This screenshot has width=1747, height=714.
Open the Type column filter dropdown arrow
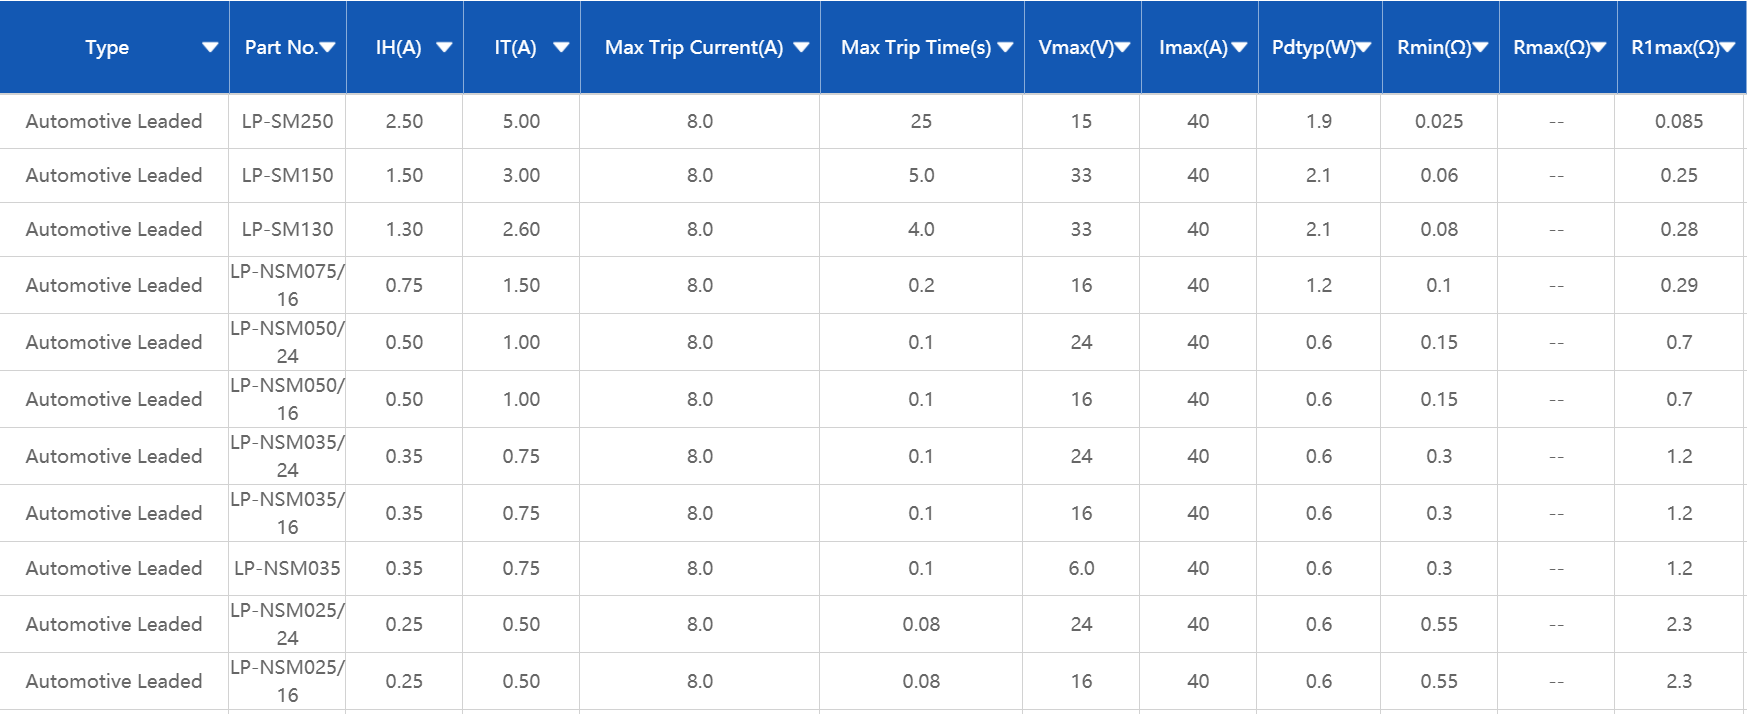[210, 47]
